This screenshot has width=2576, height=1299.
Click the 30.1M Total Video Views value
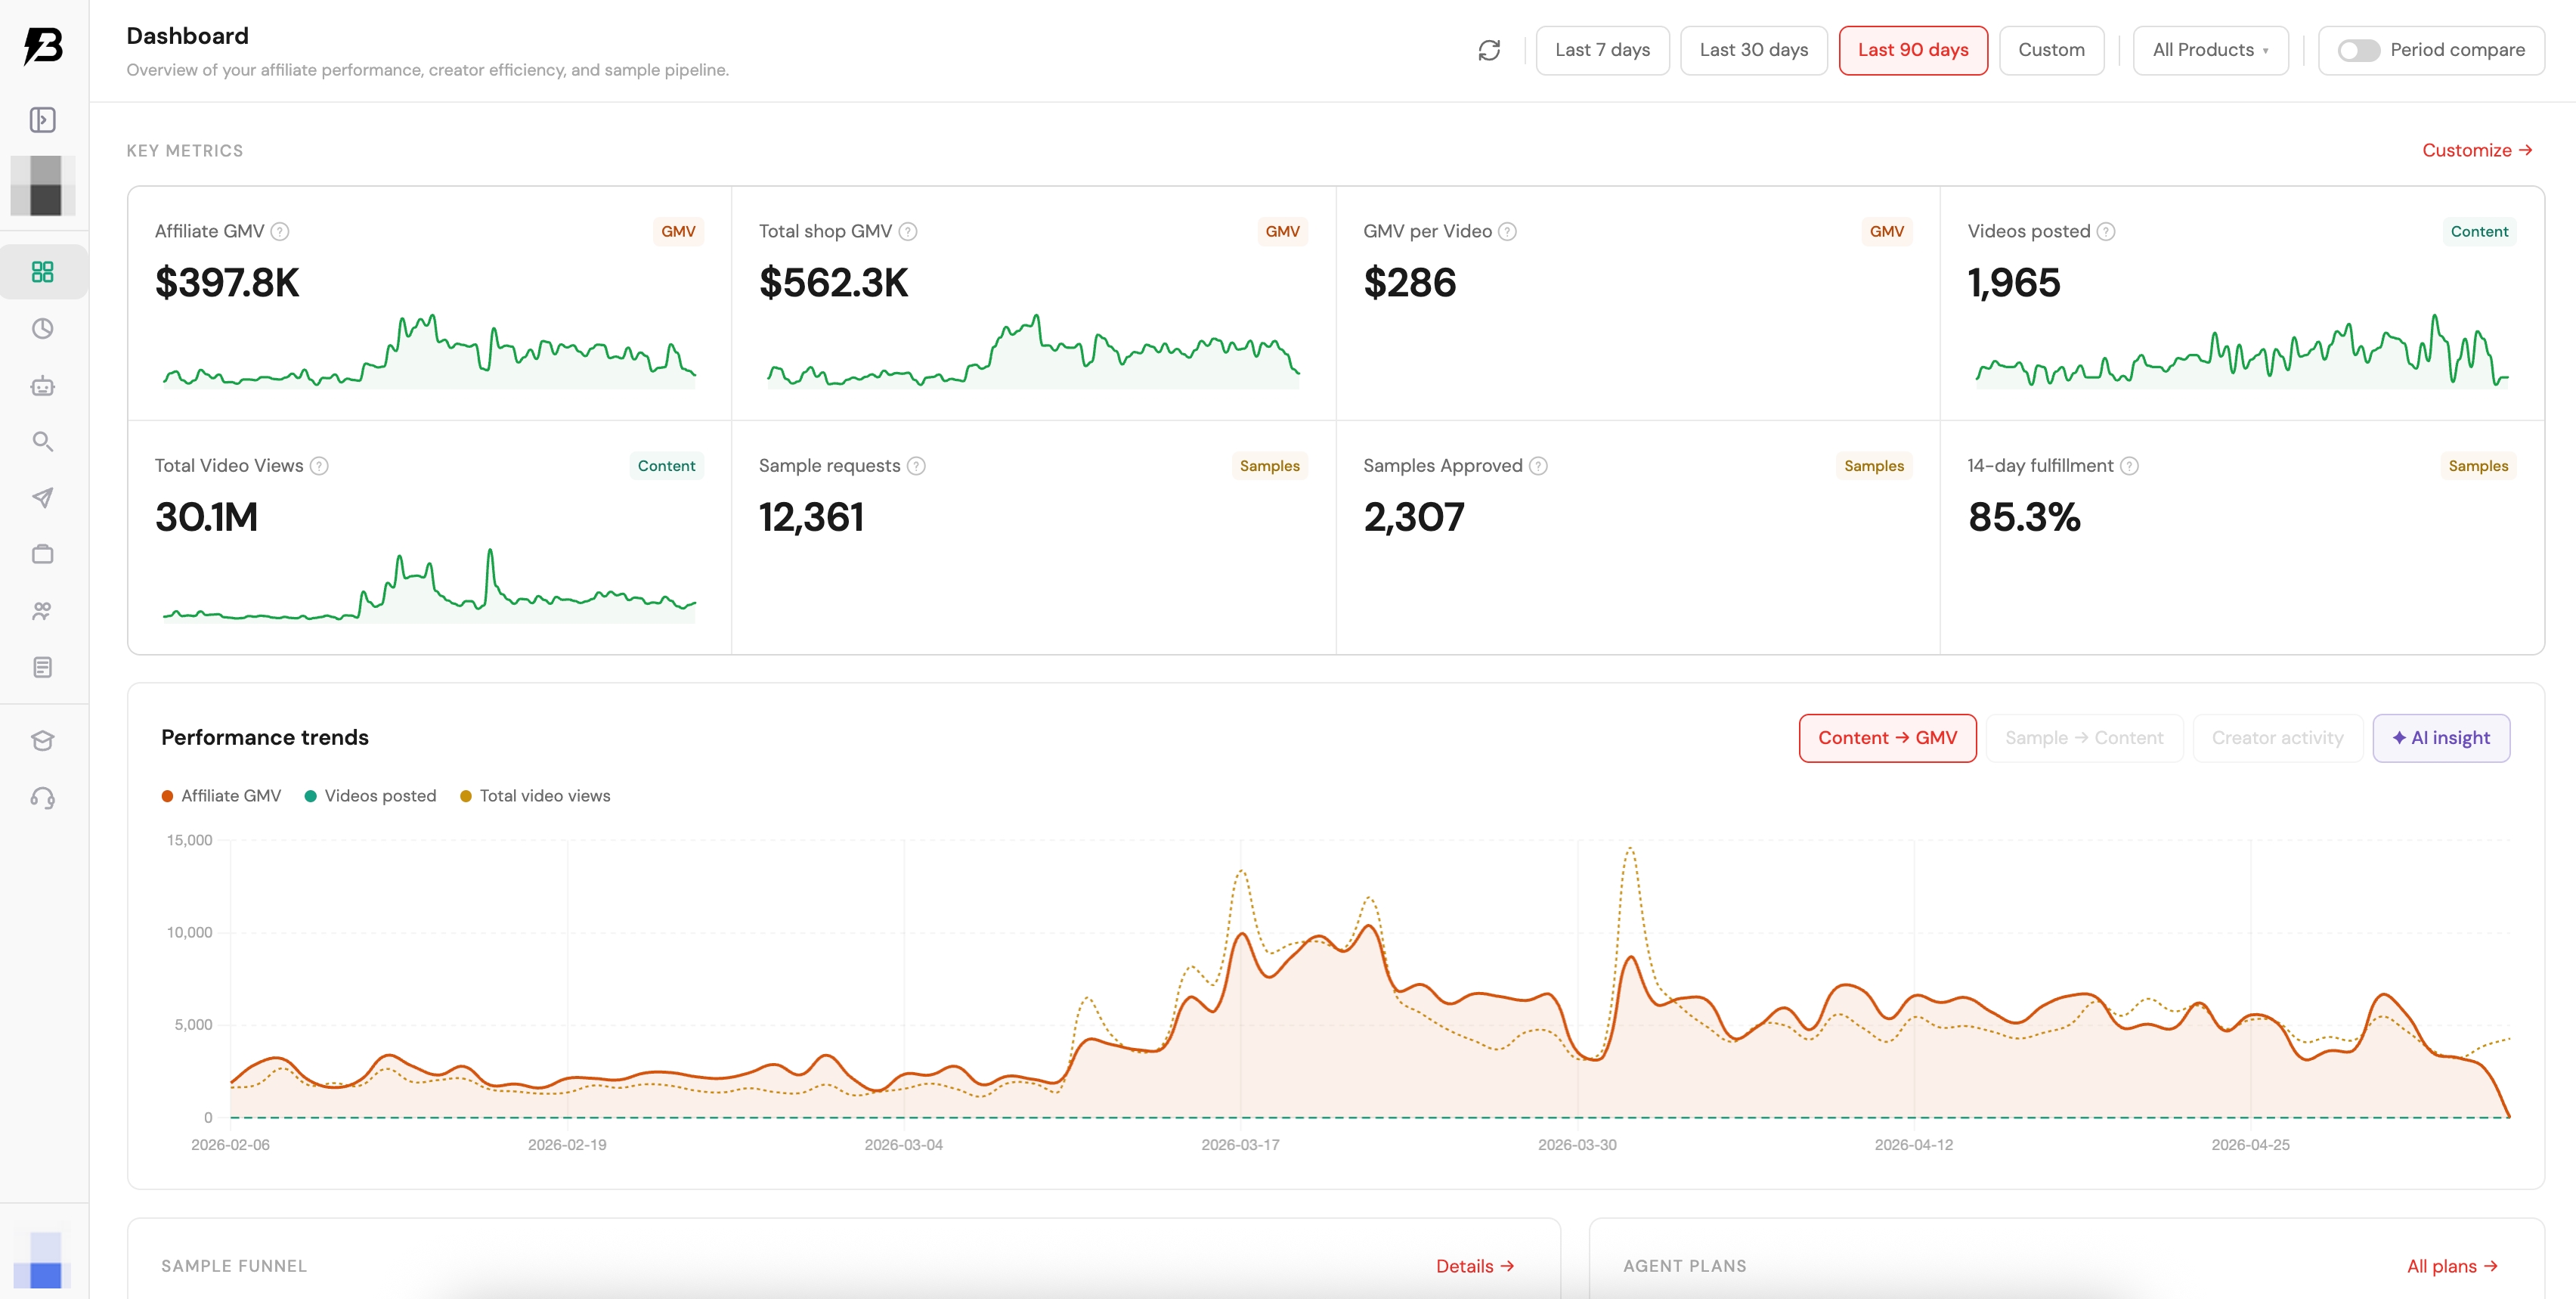[206, 518]
